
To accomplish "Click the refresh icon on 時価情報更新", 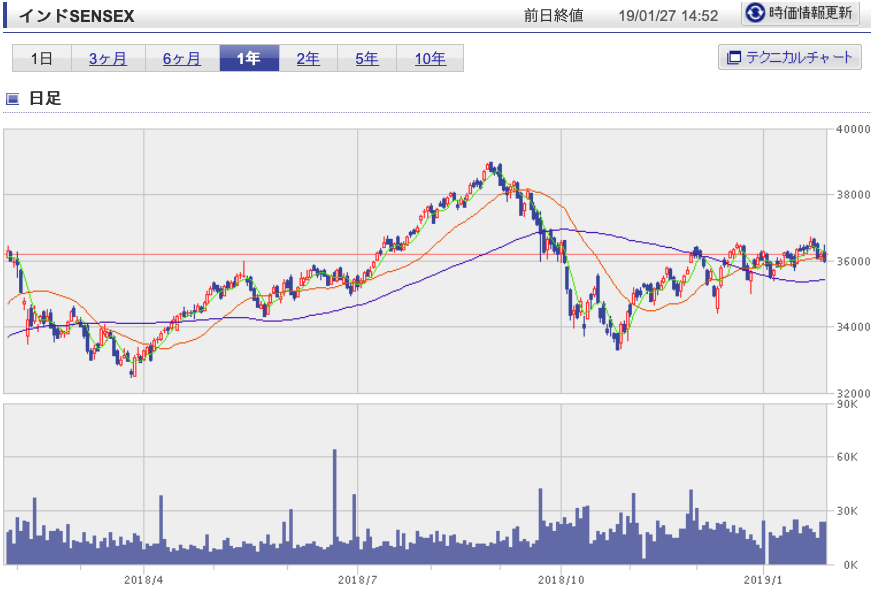I will coord(756,14).
